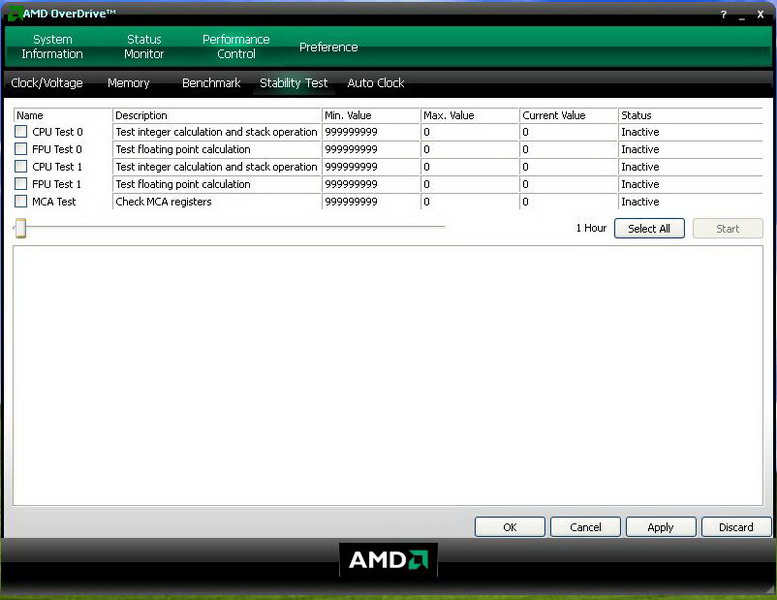
Task: Select the 'MCA Test' row label
Action: 54,202
